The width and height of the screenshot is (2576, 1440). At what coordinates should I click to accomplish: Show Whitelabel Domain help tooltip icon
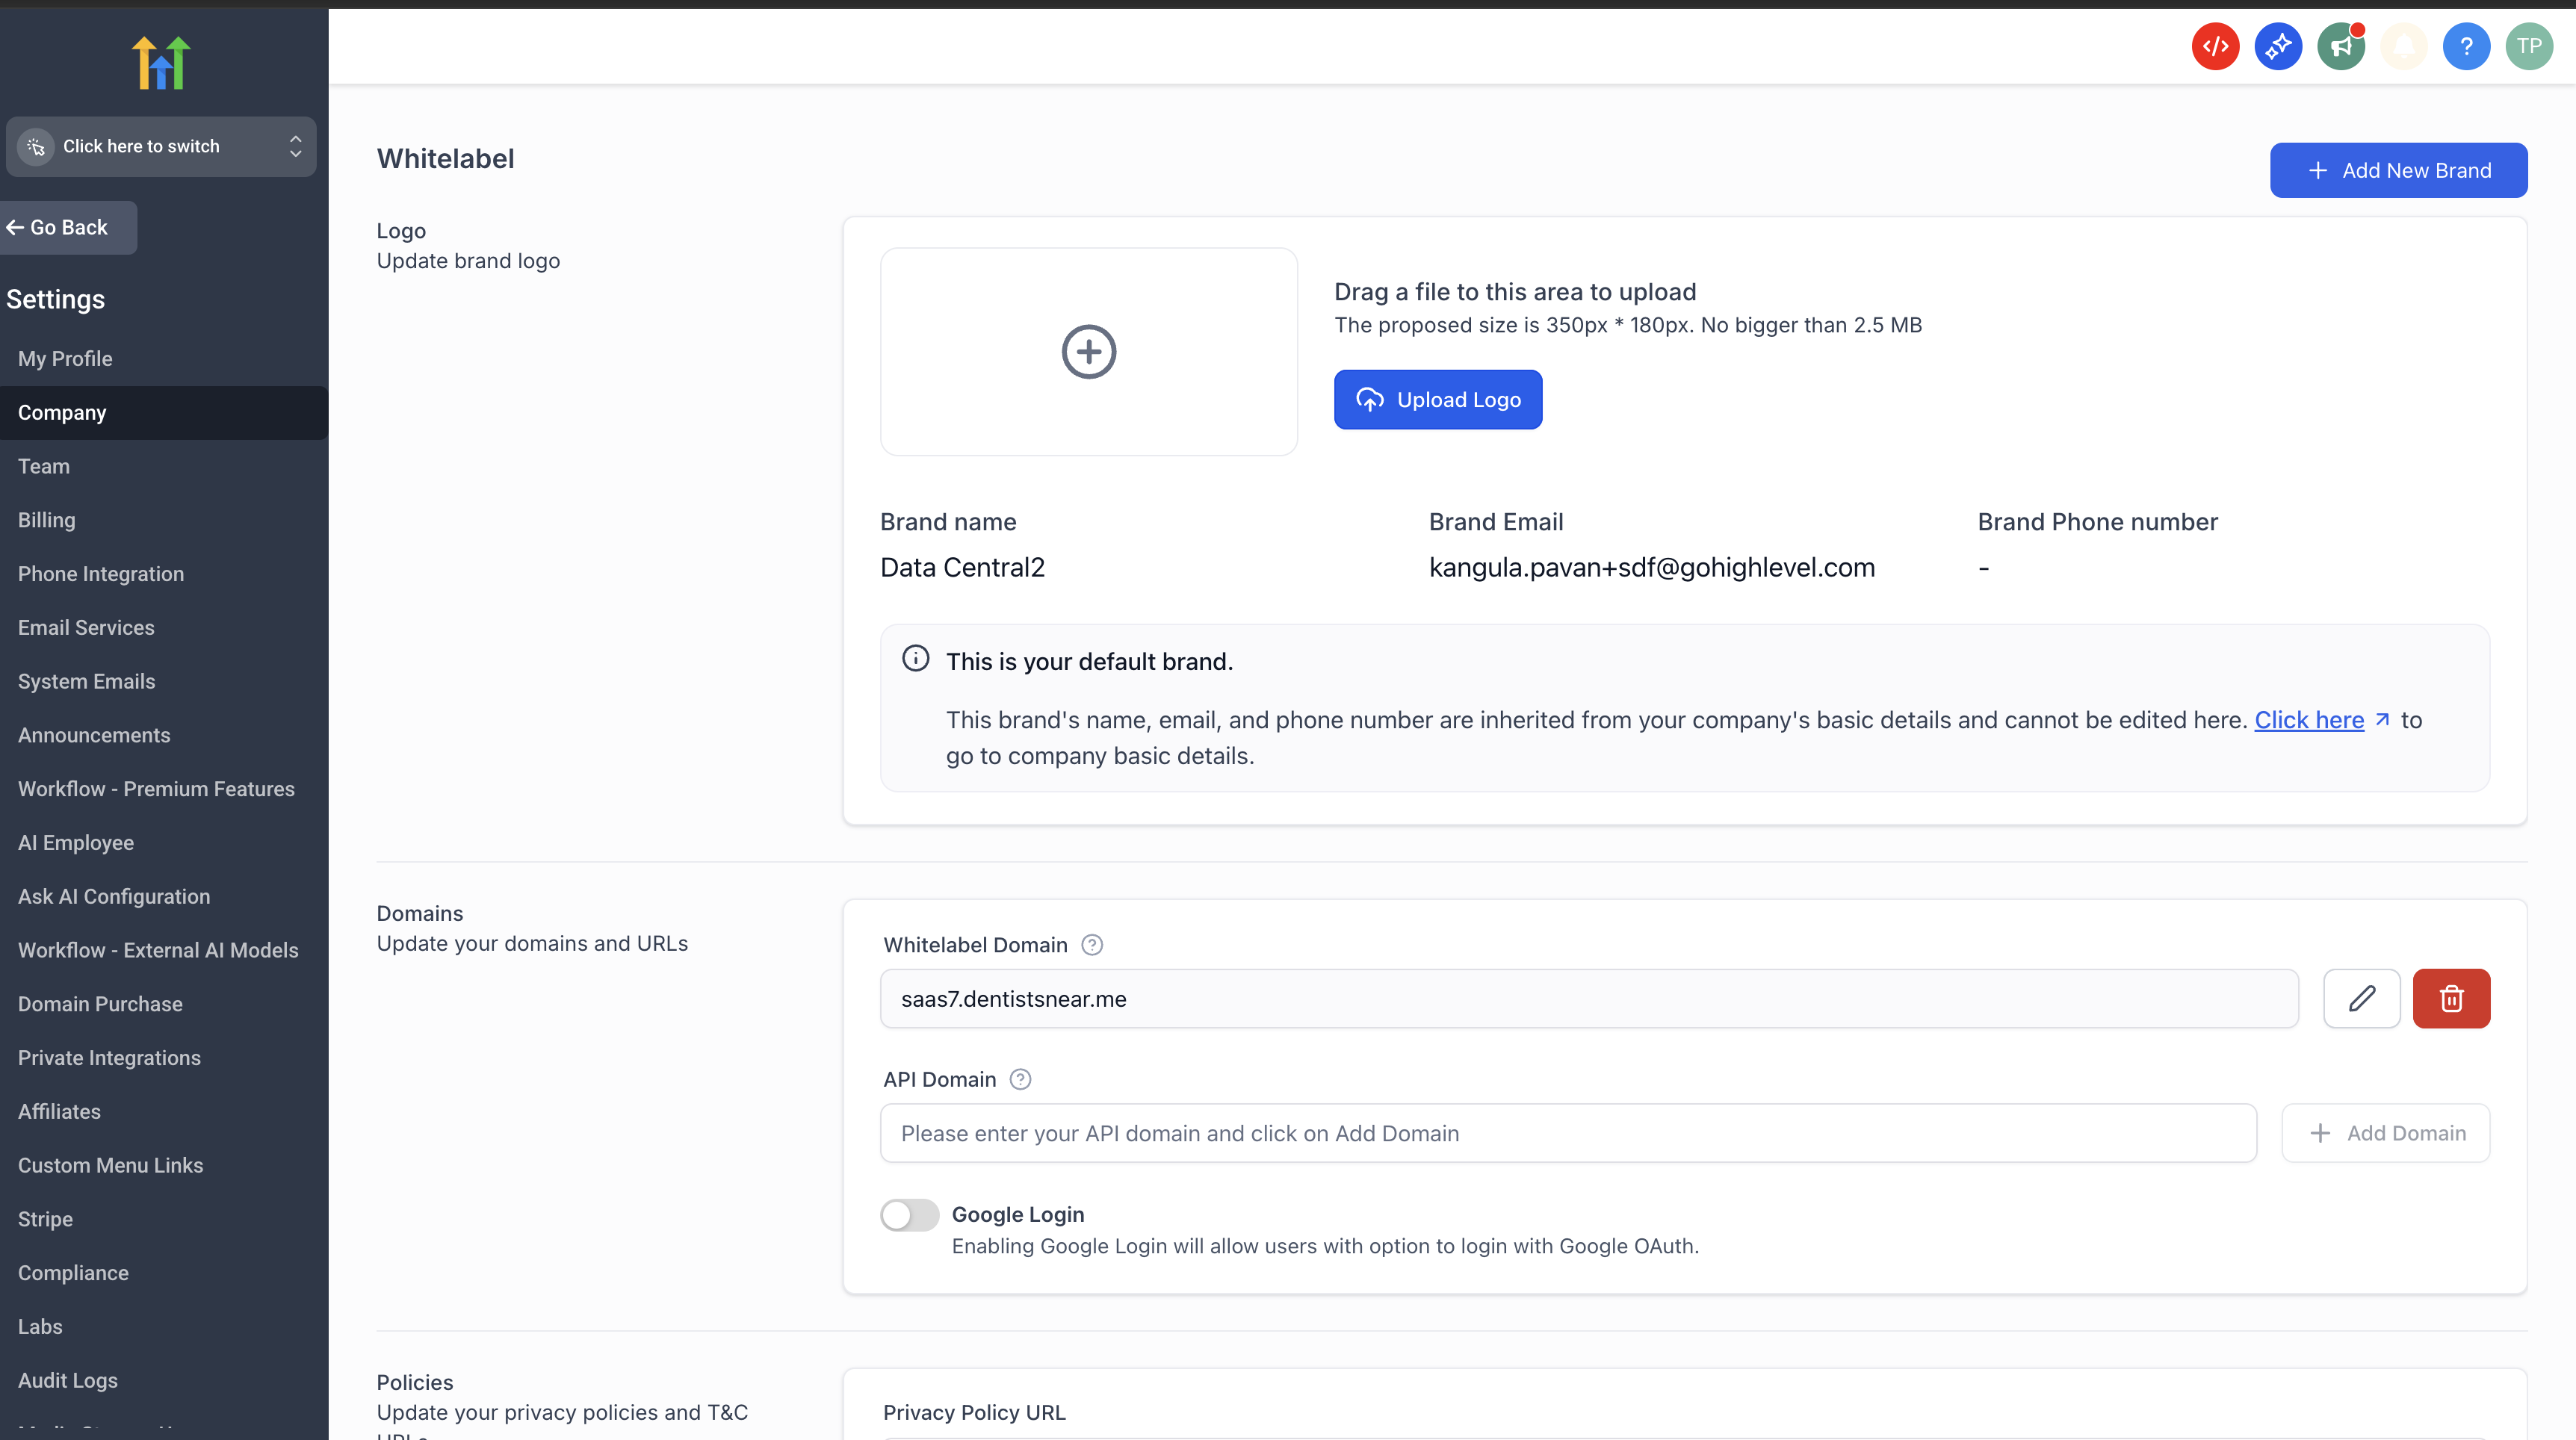pos(1092,945)
